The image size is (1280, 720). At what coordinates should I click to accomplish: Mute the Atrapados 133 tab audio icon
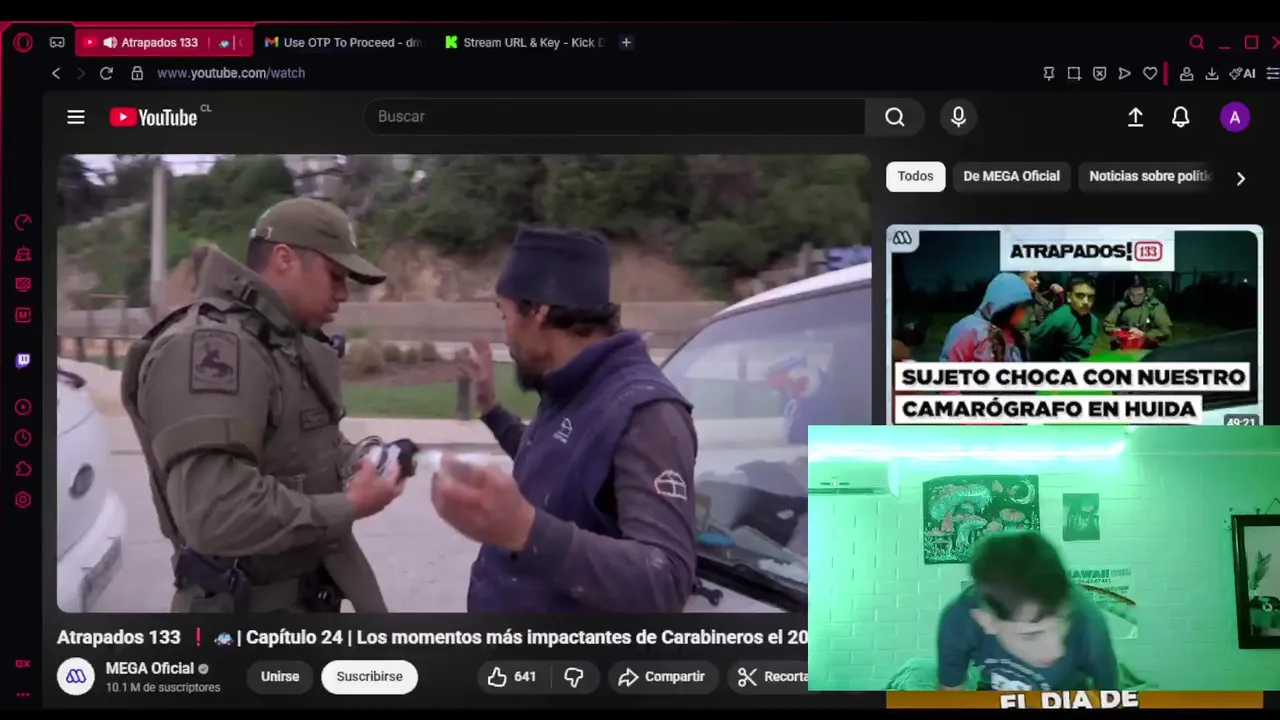[109, 42]
